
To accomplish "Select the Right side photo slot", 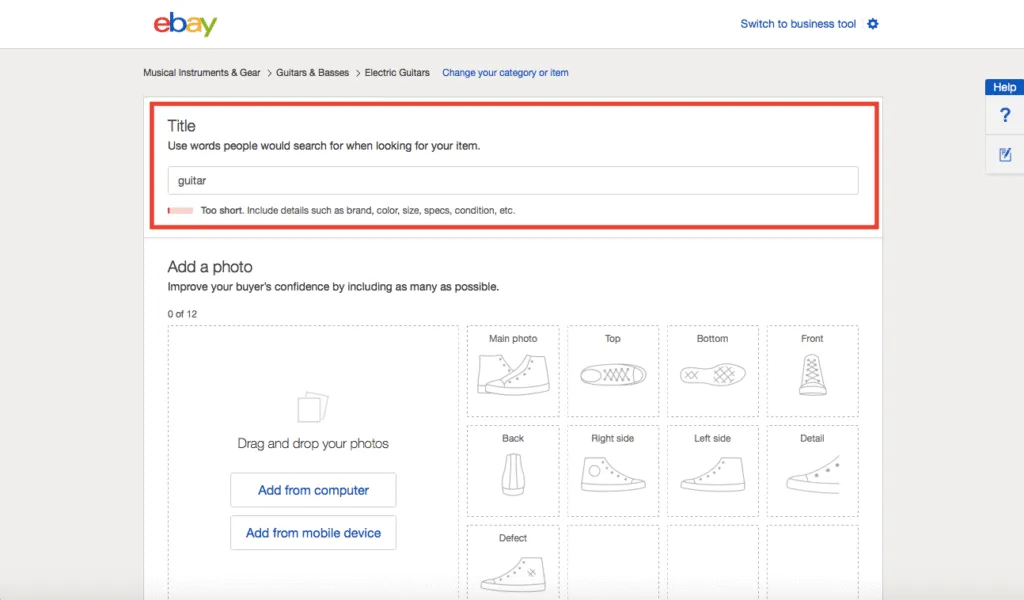I will [613, 470].
